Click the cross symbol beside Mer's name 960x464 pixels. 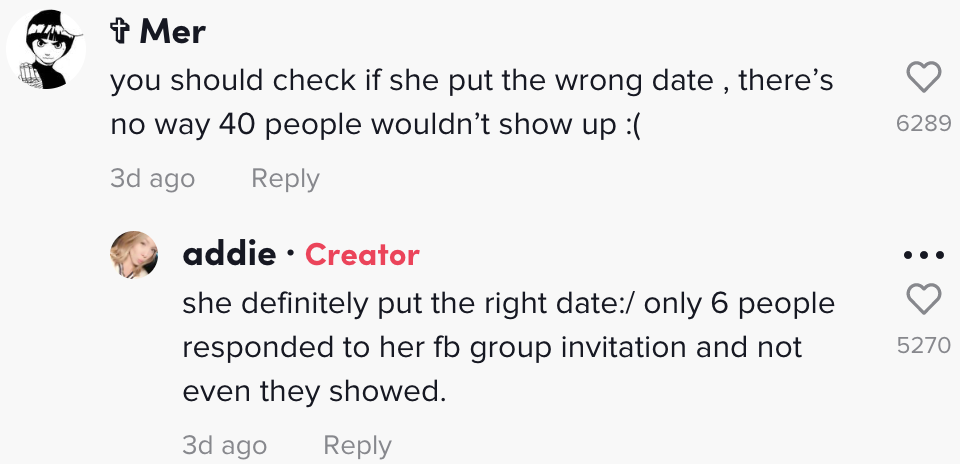(119, 31)
